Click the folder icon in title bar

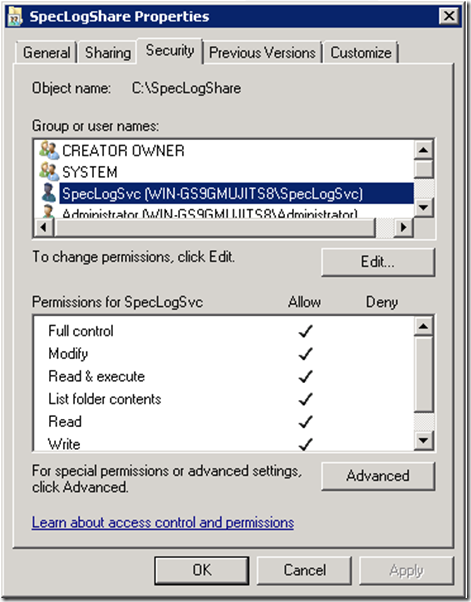click(15, 16)
